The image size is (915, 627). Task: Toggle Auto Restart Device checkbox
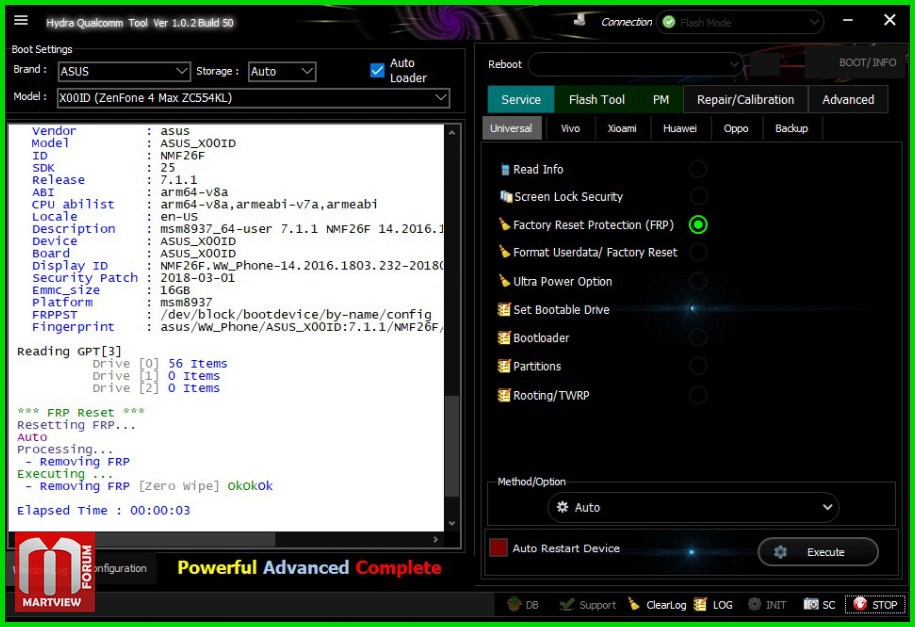pos(498,548)
